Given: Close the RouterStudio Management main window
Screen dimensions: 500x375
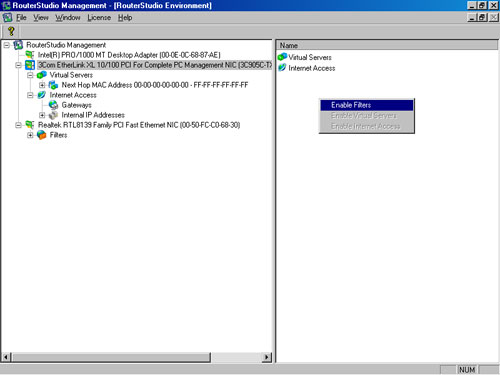Looking at the screenshot, I should 493,5.
